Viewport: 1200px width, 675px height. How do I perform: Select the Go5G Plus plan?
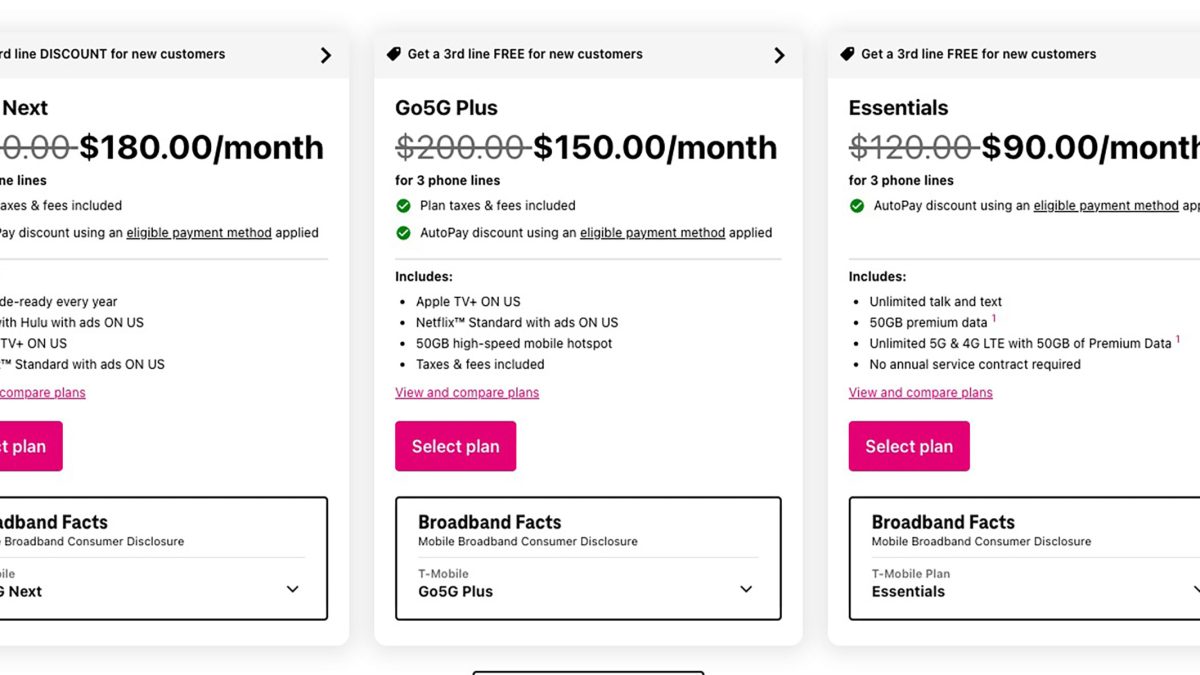[x=455, y=446]
